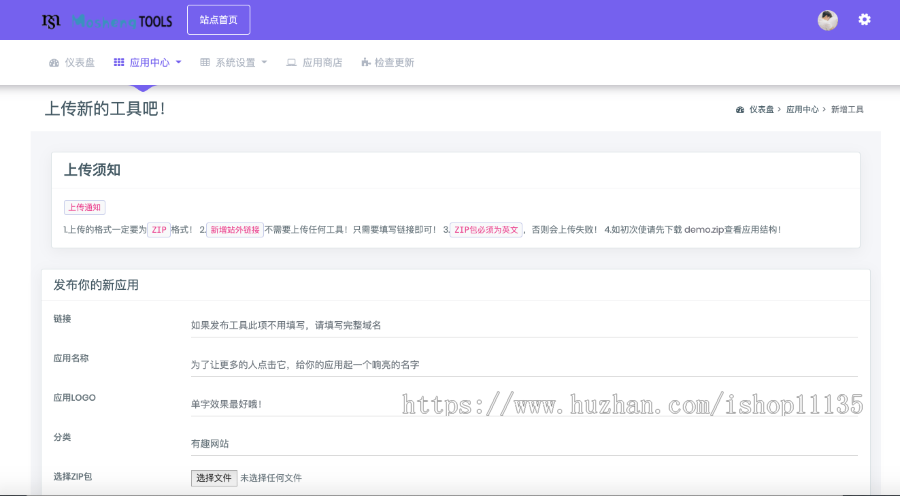Open the user avatar menu
Screen dimensions: 900x496
pyautogui.click(x=827, y=20)
